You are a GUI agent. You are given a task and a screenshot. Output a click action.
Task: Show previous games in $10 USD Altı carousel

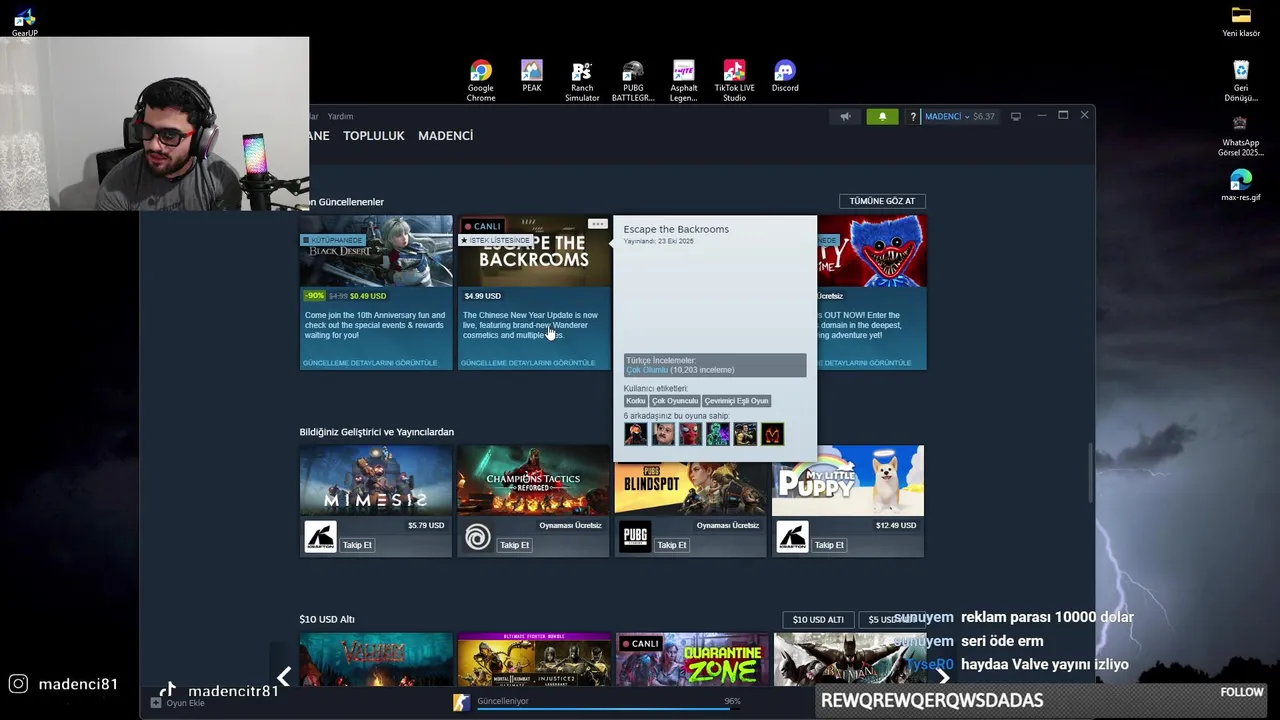284,677
